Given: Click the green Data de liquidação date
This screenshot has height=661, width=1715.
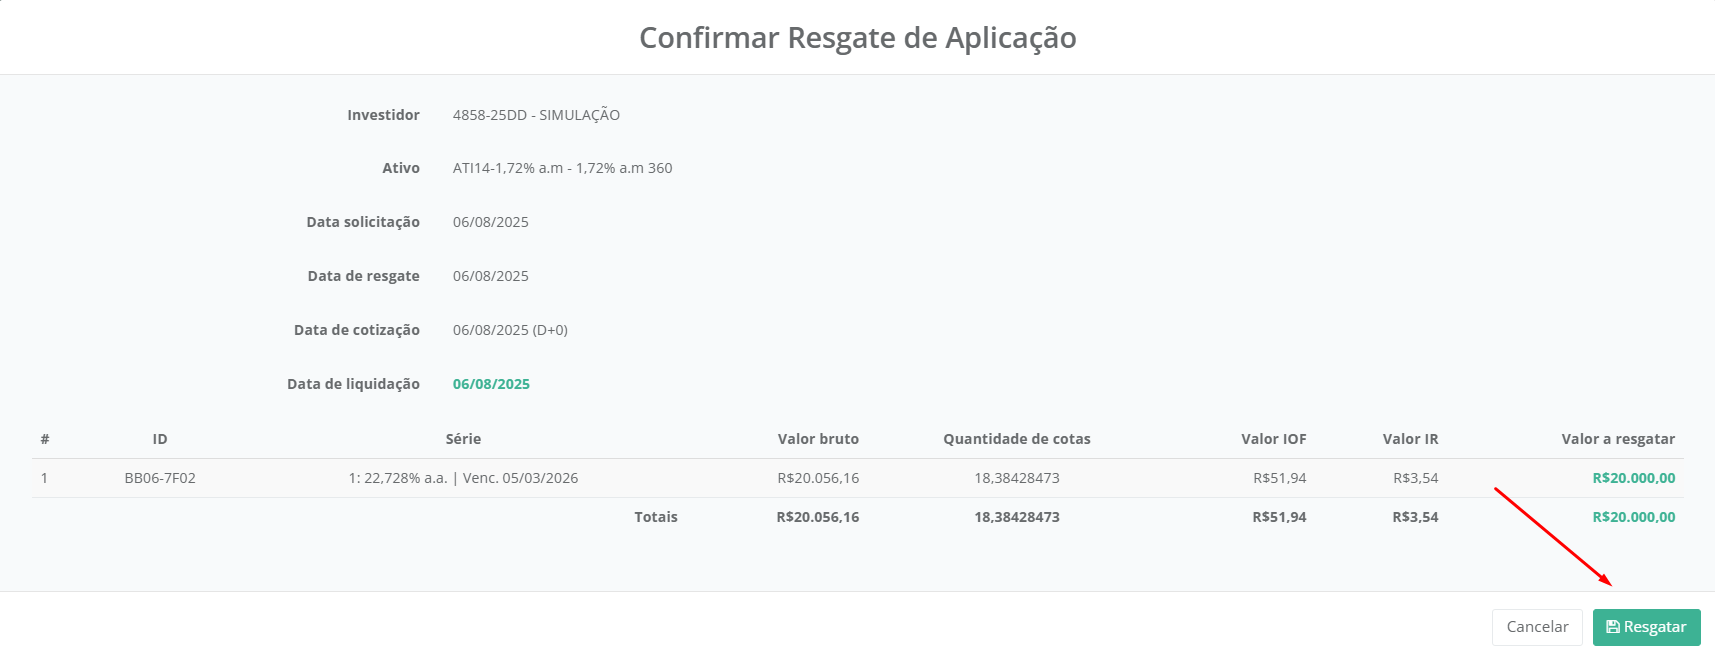Looking at the screenshot, I should [x=491, y=384].
